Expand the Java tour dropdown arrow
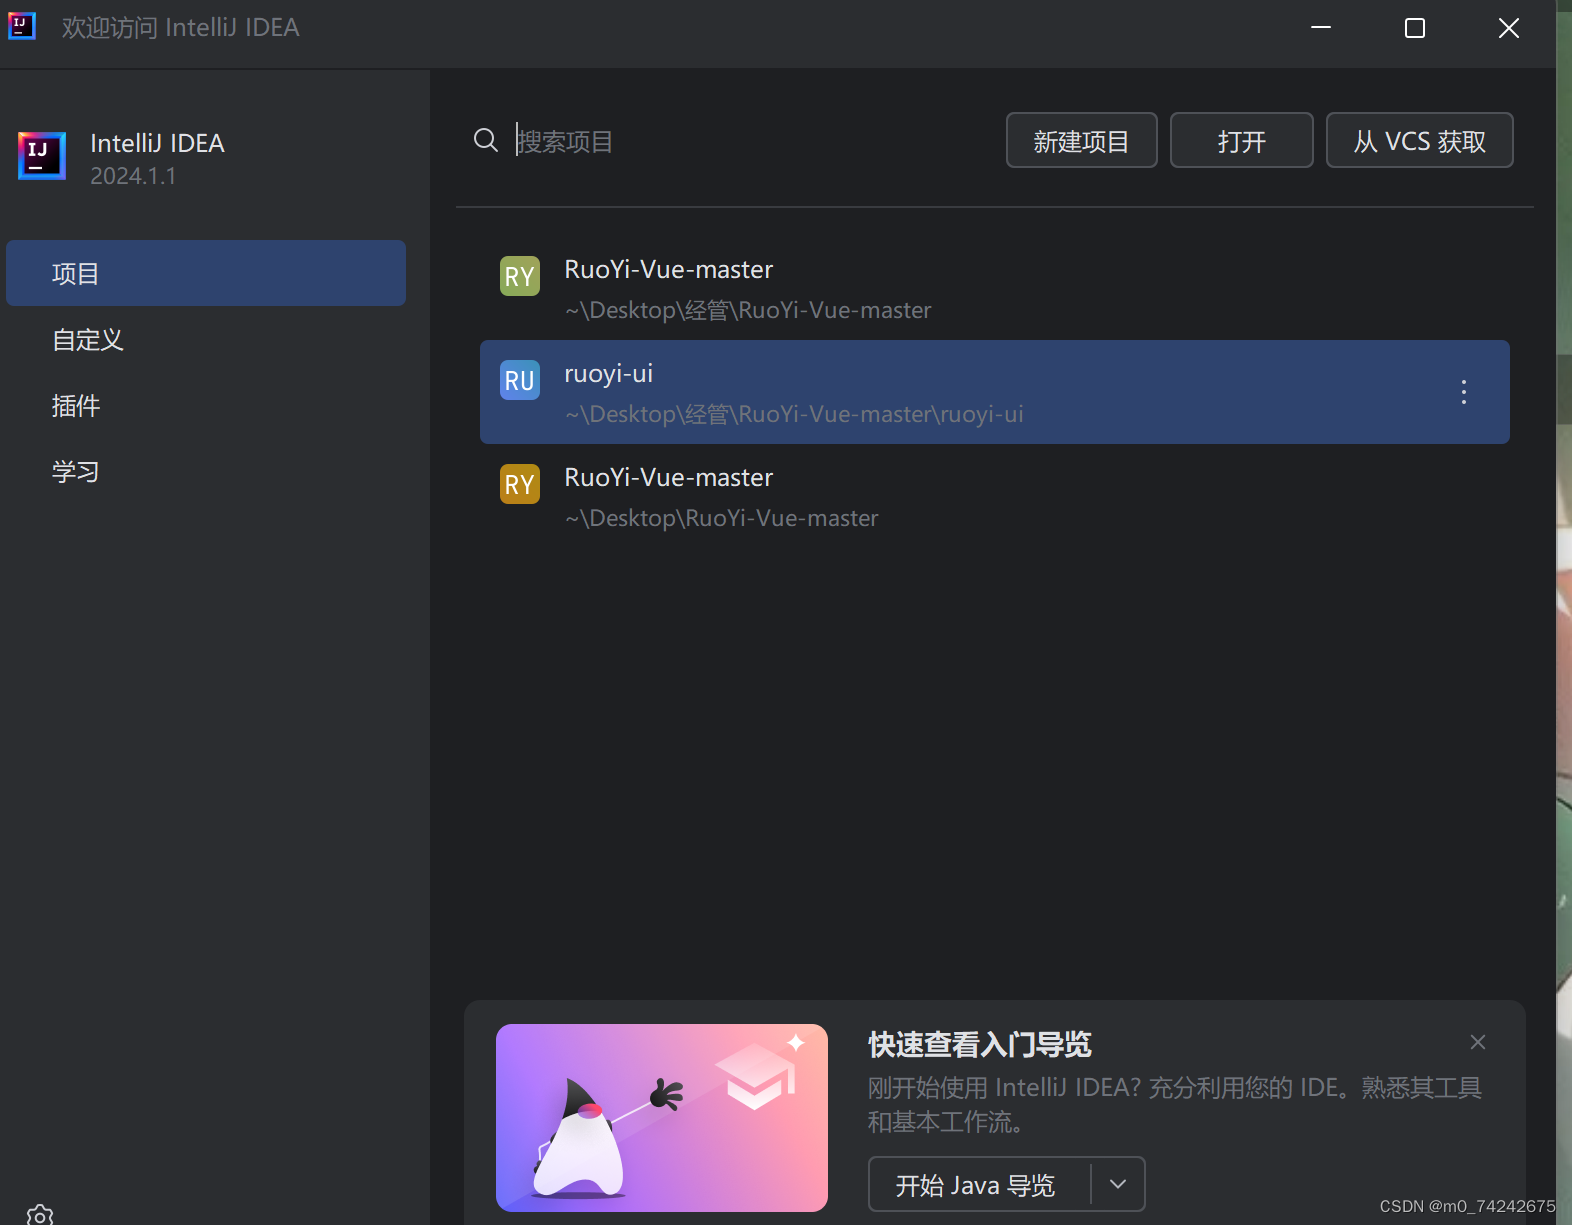 [x=1118, y=1184]
